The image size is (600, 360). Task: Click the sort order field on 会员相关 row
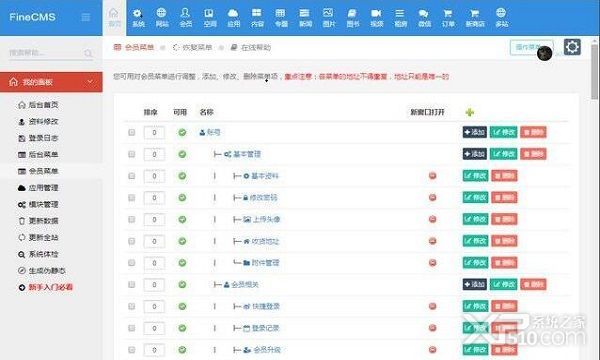pyautogui.click(x=154, y=285)
